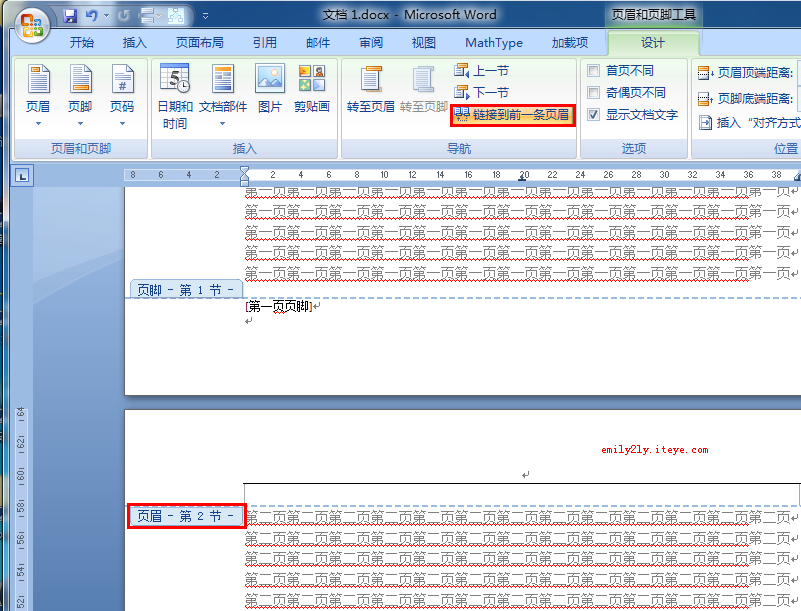Click the 页眉顶端距离 icon
This screenshot has width=801, height=611.
pyautogui.click(x=706, y=73)
